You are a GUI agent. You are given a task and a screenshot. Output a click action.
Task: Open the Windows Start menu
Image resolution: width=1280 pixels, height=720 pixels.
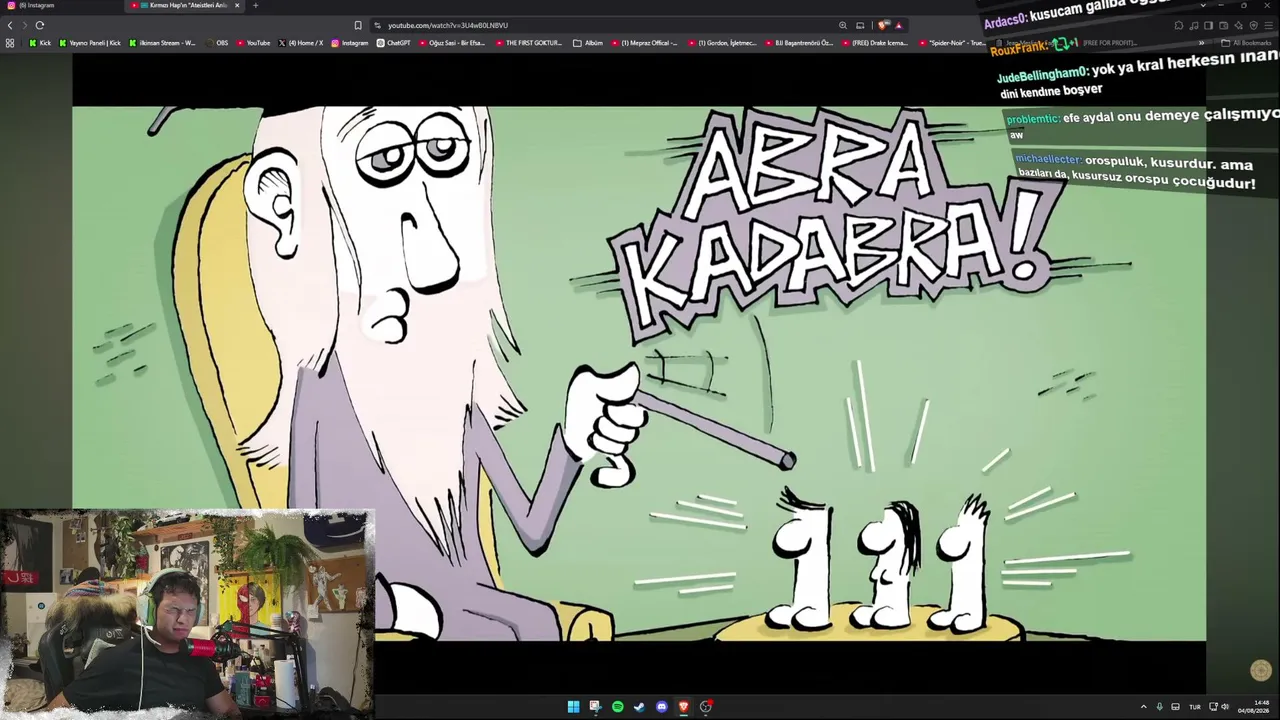pyautogui.click(x=573, y=707)
